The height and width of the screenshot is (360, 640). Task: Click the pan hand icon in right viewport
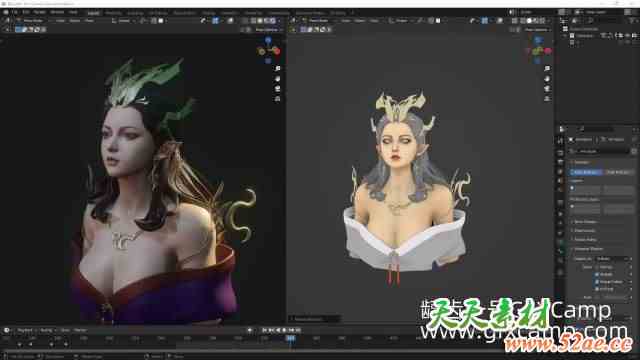tap(547, 78)
